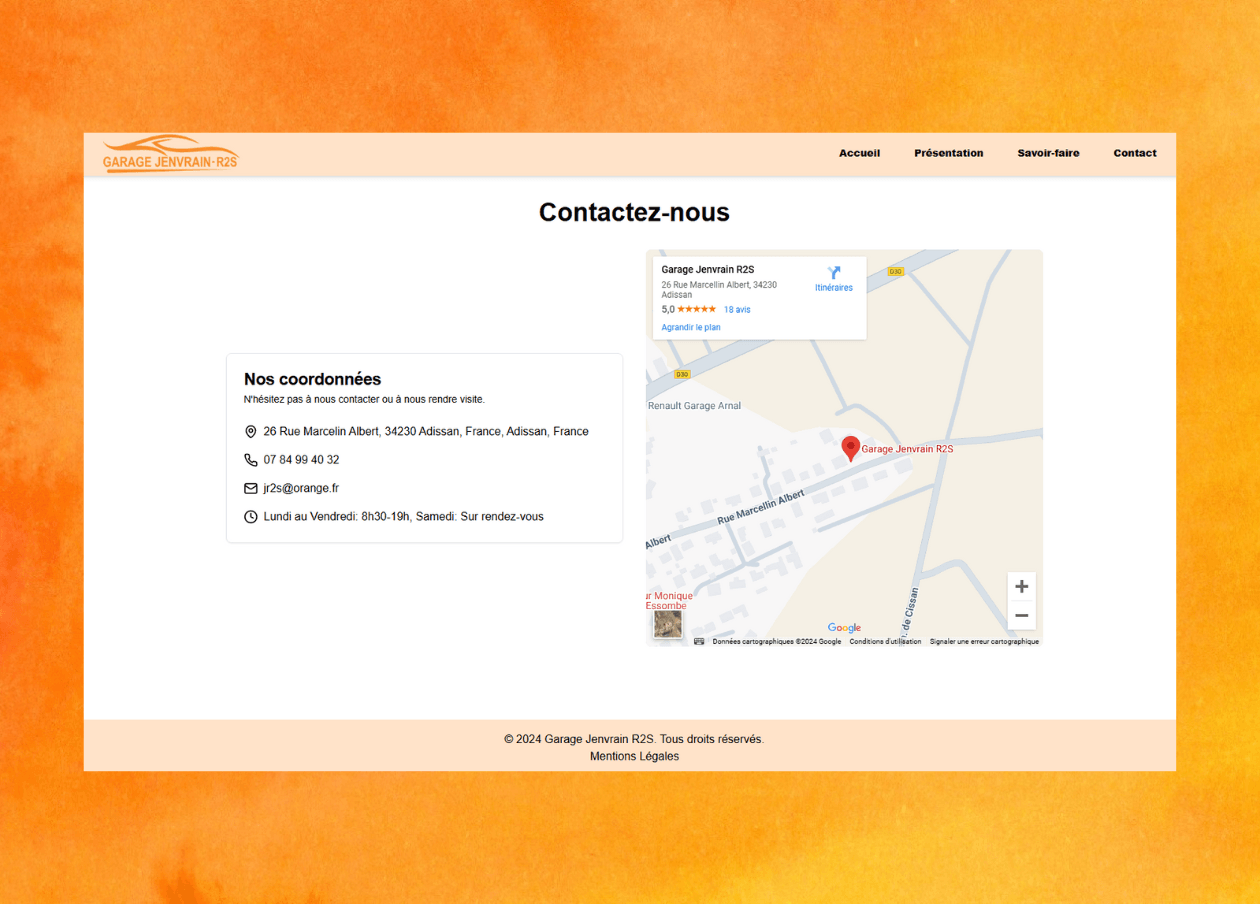
Task: Click the red Garage Jenvrain R2S map pin
Action: [x=851, y=448]
